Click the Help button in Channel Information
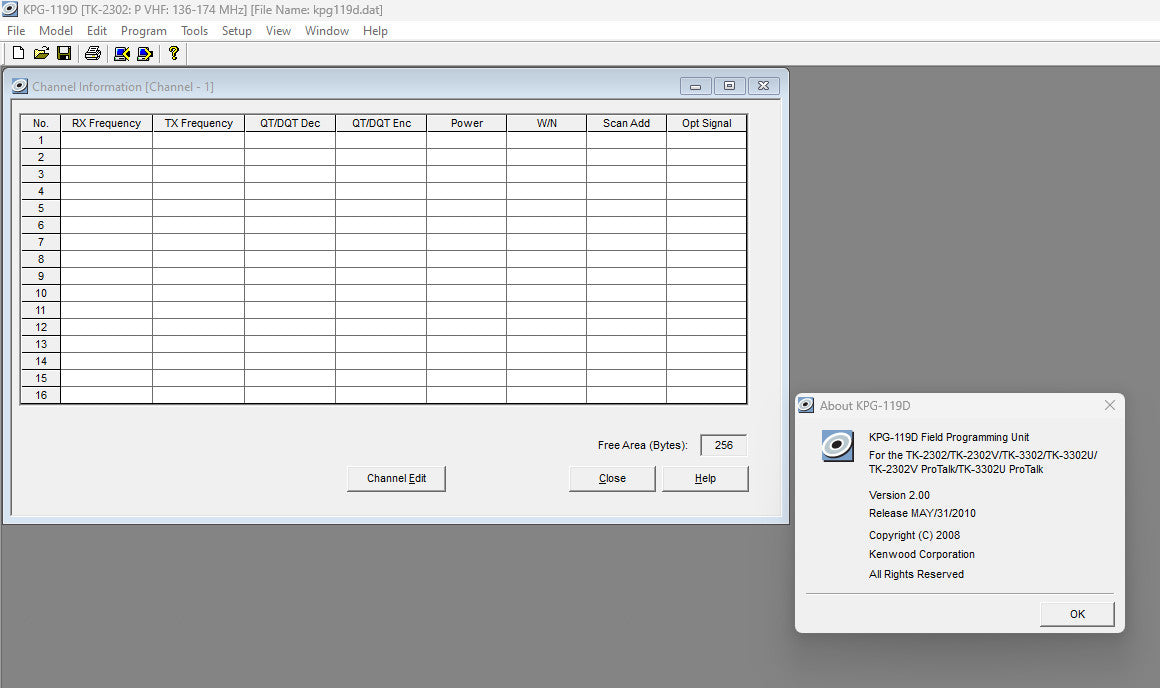1160x688 pixels. [705, 478]
